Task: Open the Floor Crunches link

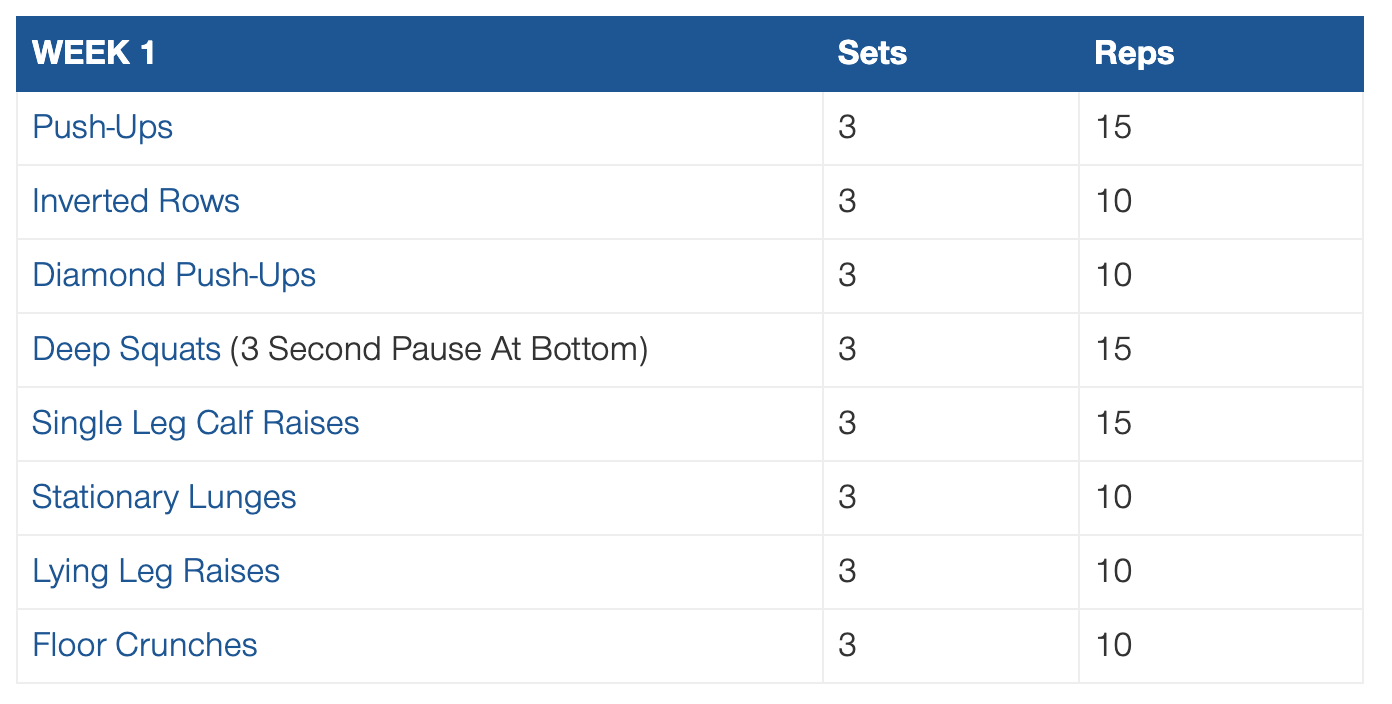Action: click(145, 645)
